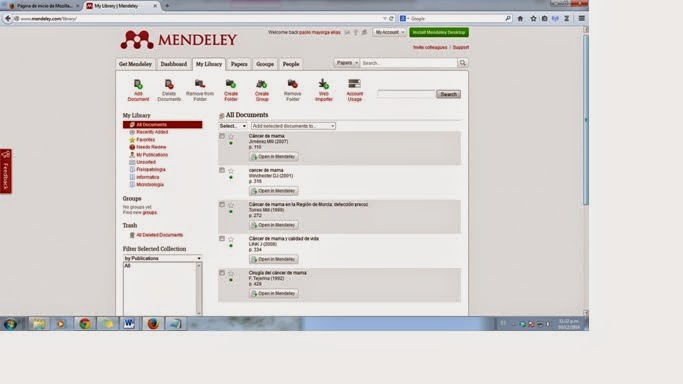The image size is (683, 384).
Task: Click the Mendeley logo
Action: pos(179,40)
